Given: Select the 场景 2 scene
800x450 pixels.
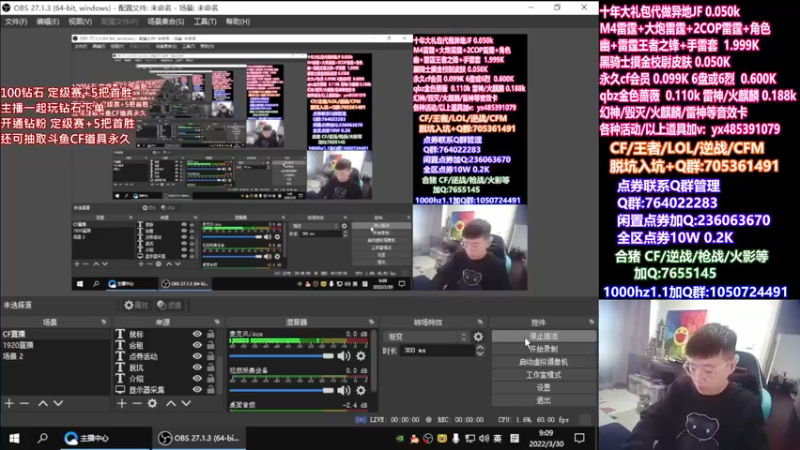Looking at the screenshot, I should pyautogui.click(x=55, y=356).
